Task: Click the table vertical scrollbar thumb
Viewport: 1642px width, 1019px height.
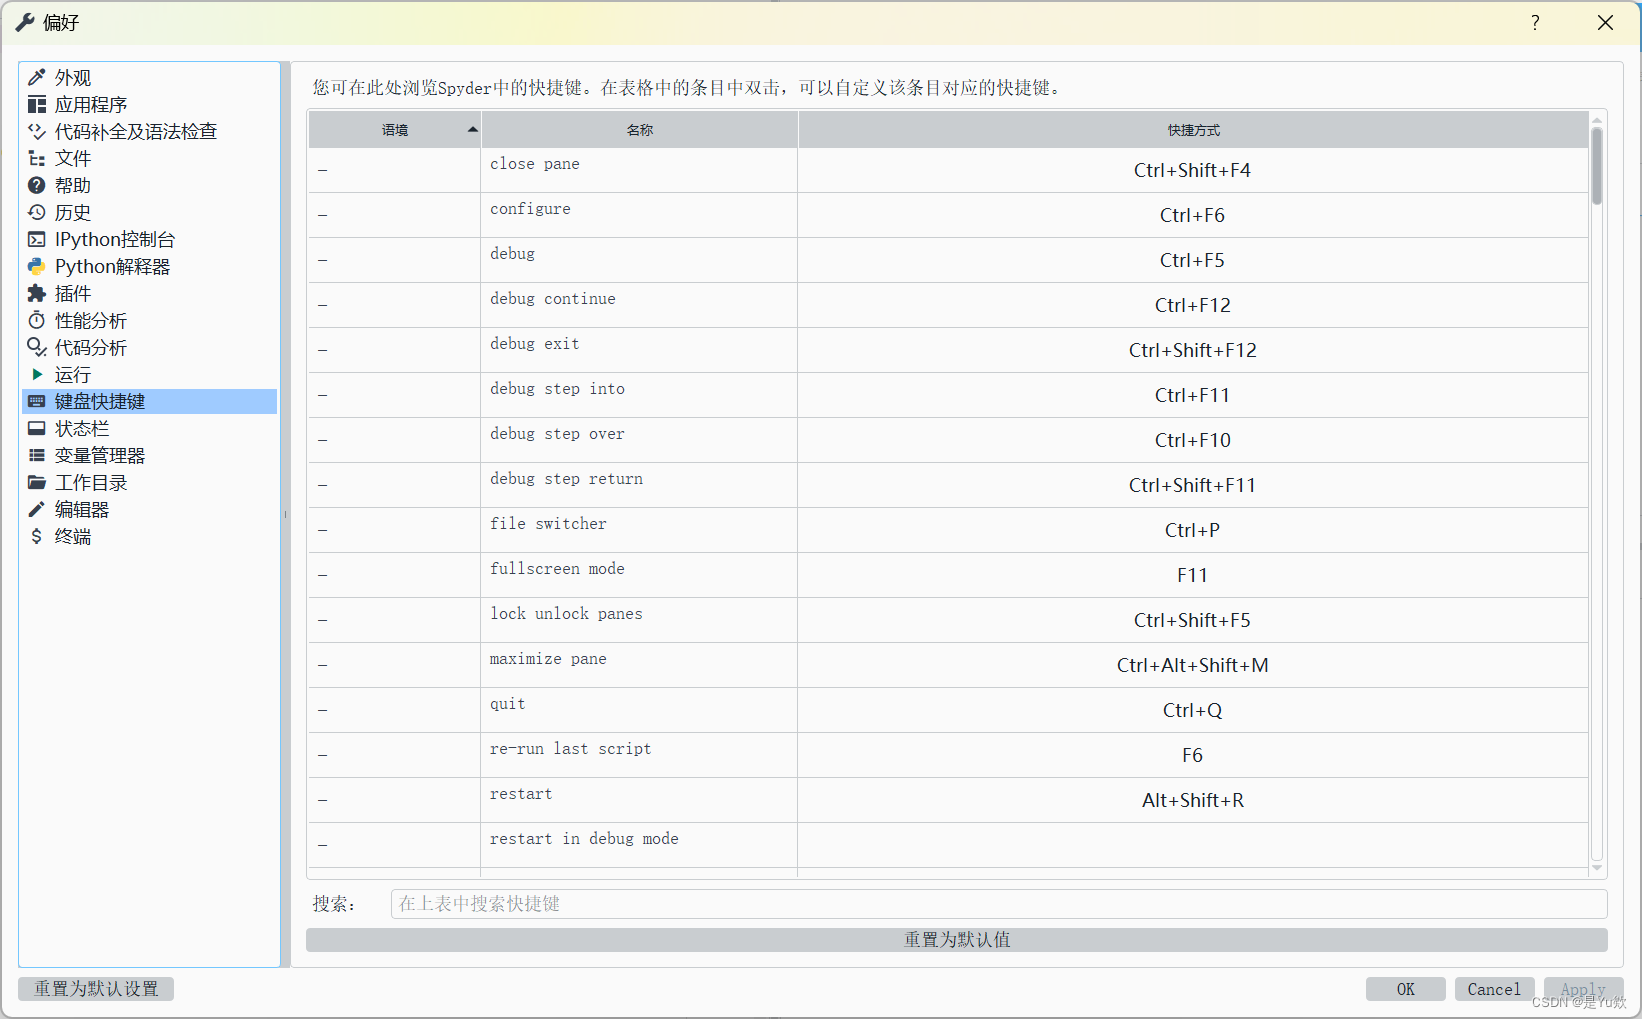Action: [x=1597, y=166]
